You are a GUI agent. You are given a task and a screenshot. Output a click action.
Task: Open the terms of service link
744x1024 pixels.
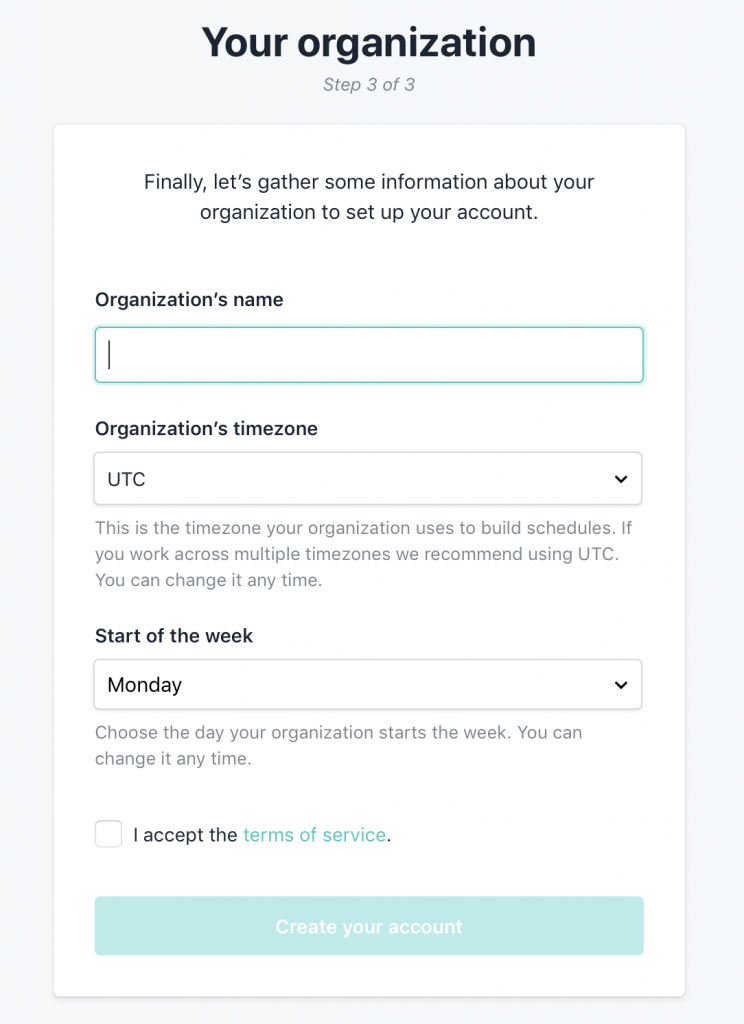(x=314, y=835)
